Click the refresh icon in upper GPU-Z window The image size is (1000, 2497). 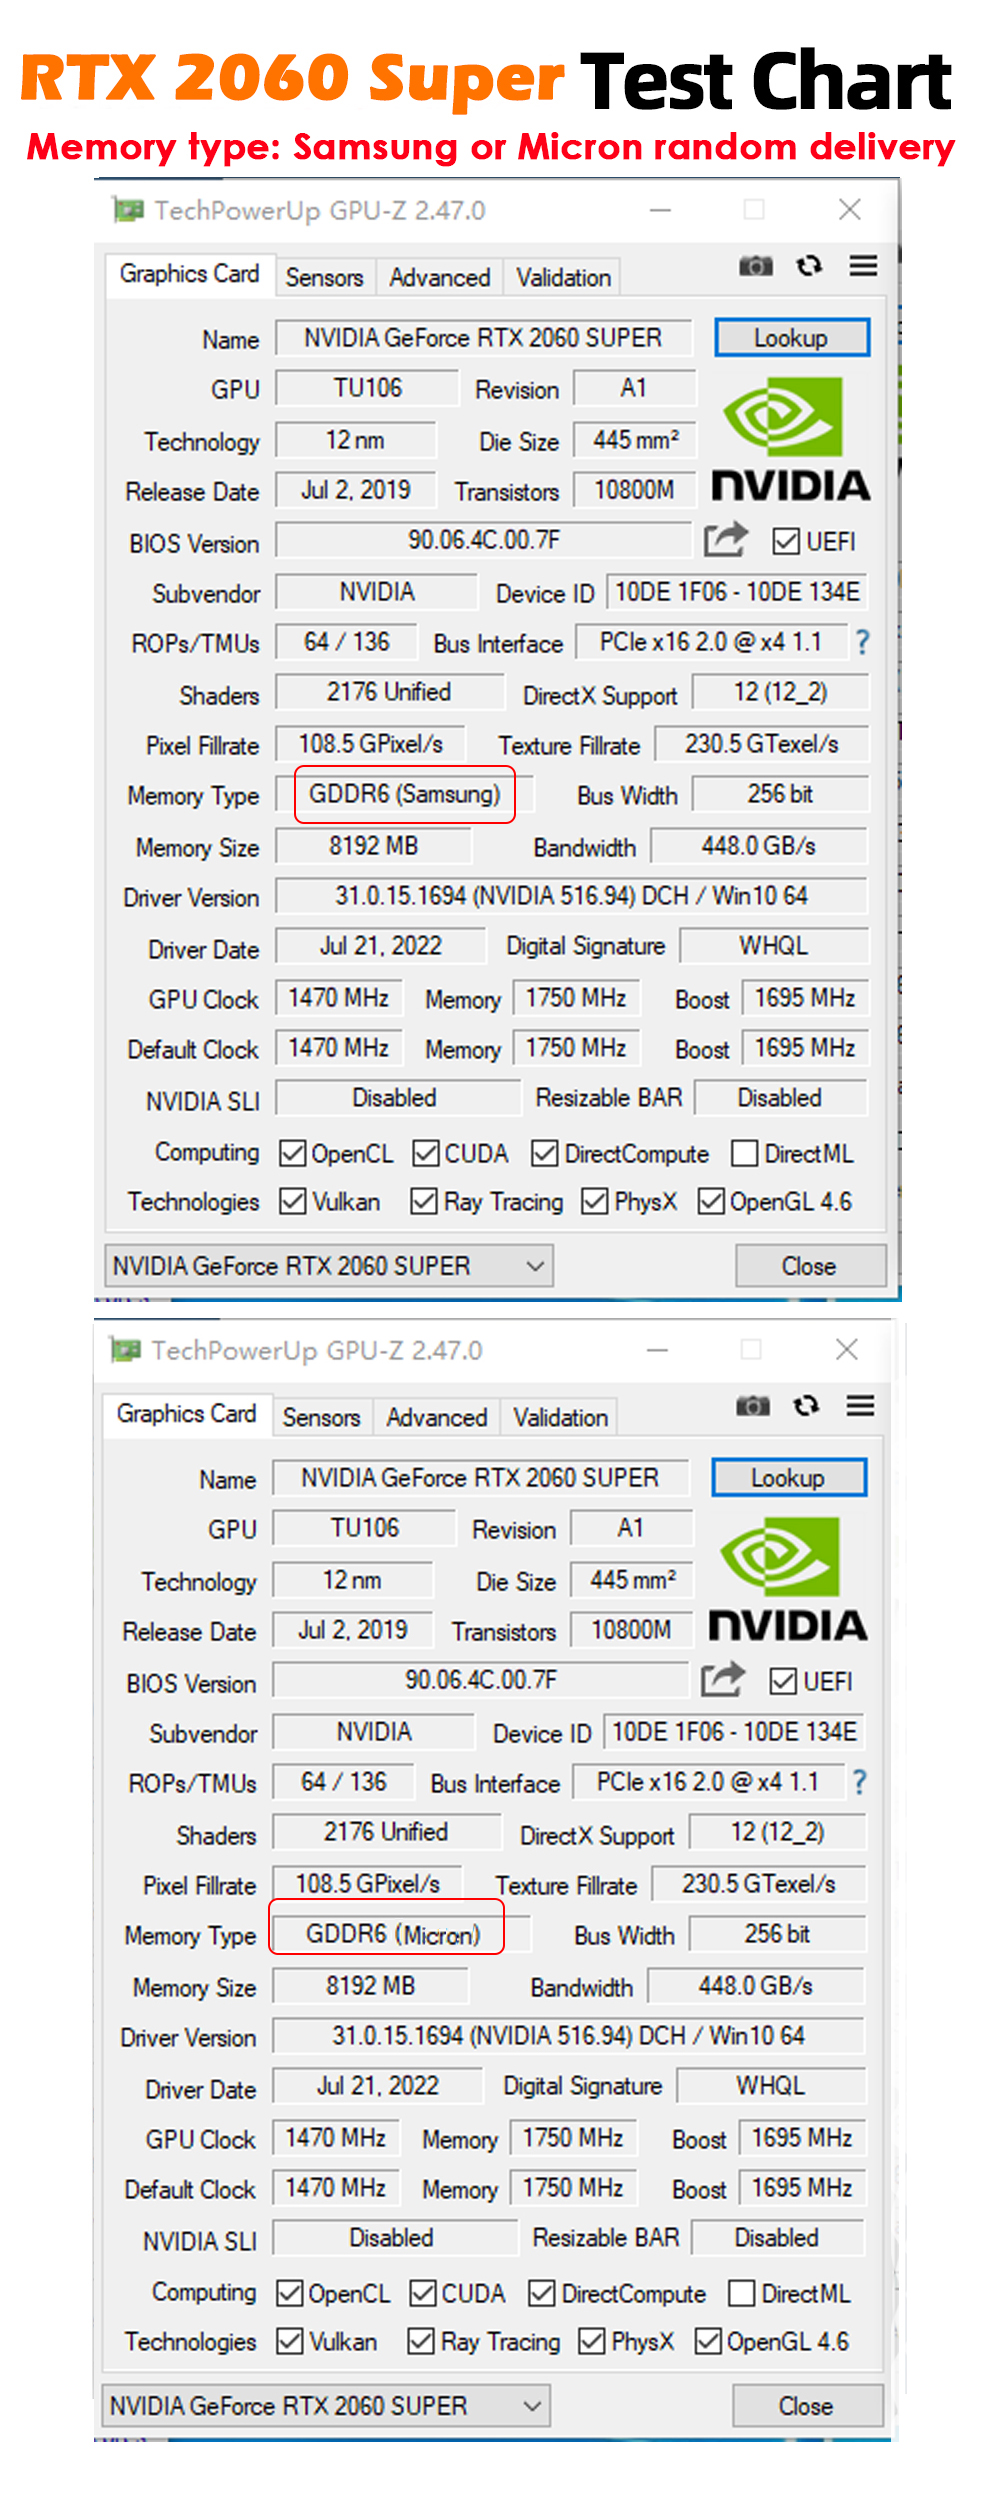[x=809, y=266]
